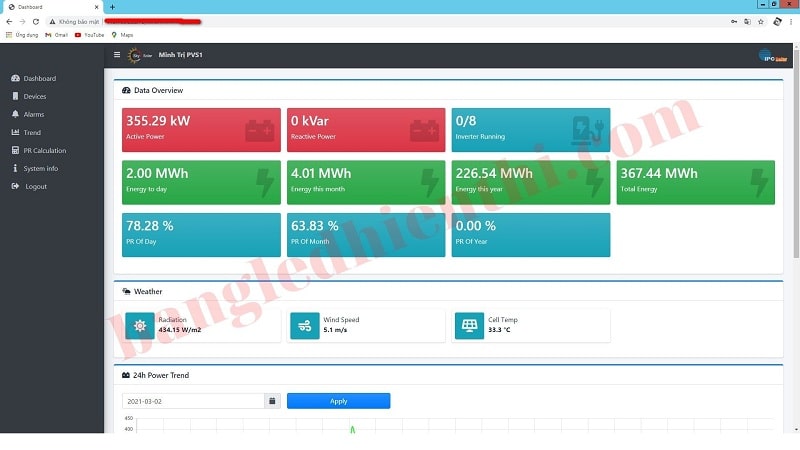Click the browser reload button
This screenshot has height=450, width=800.
coord(36,21)
